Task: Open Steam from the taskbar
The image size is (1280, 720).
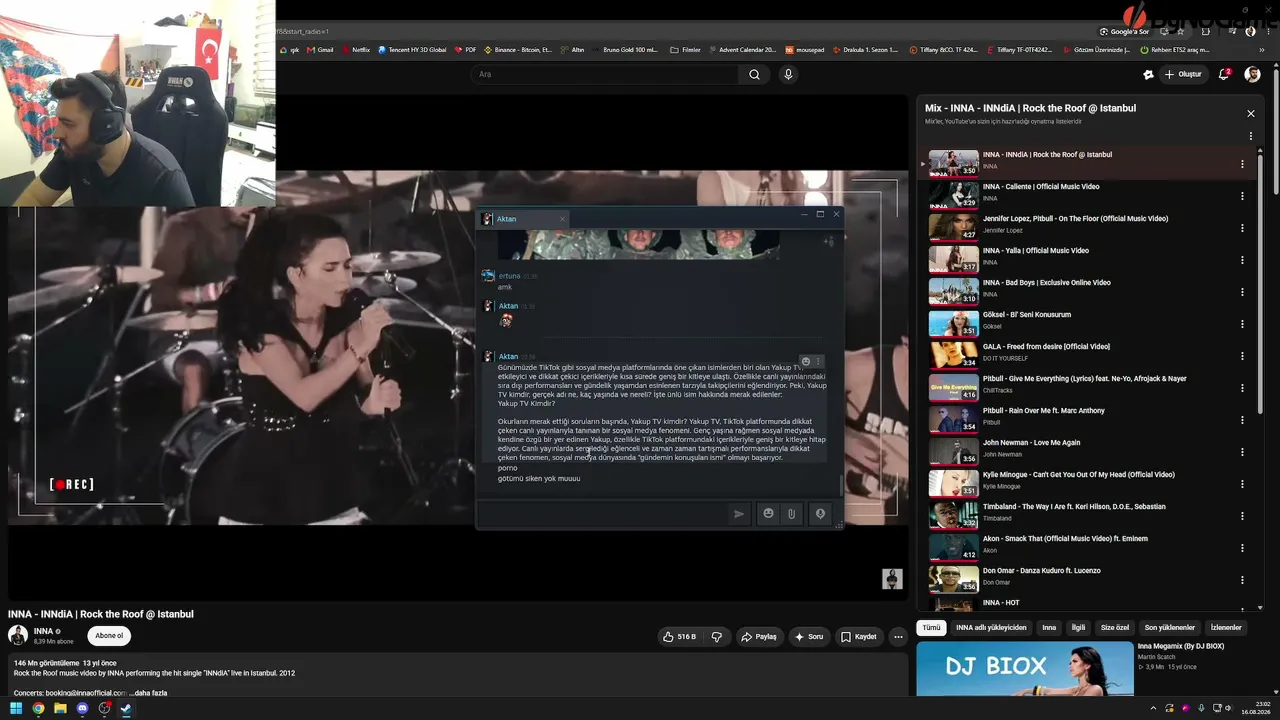Action: tap(126, 709)
